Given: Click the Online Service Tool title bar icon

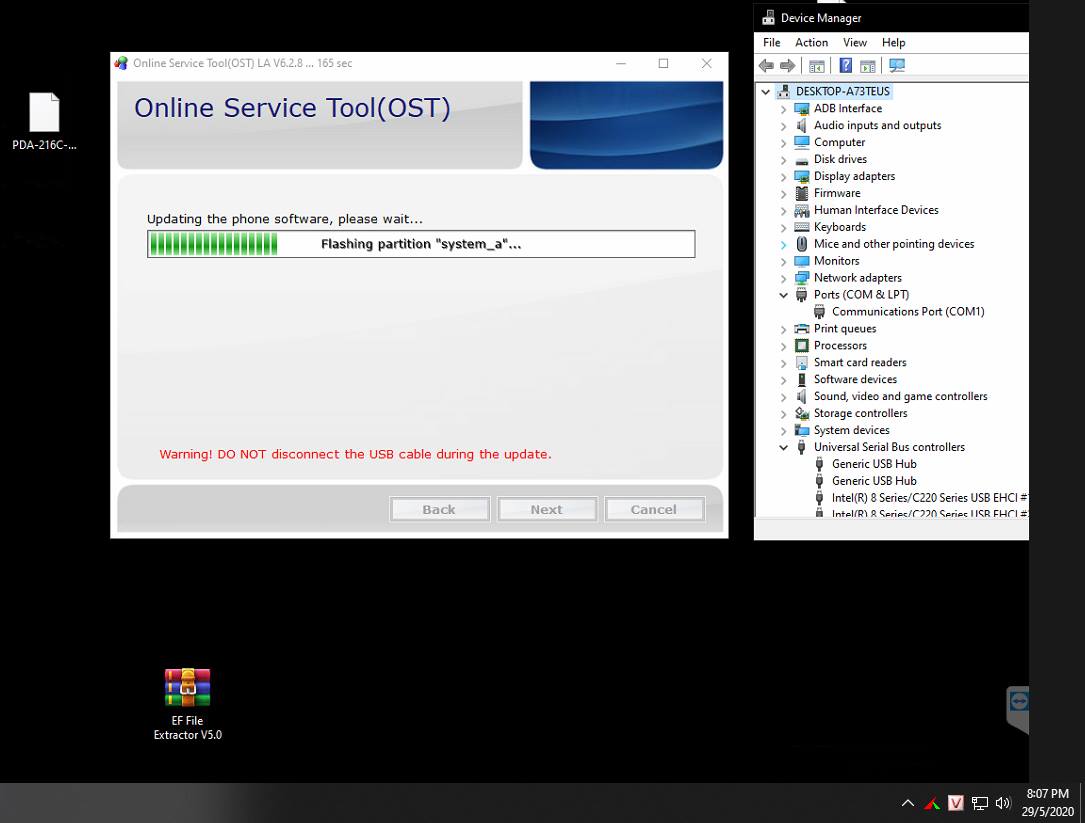Looking at the screenshot, I should tap(121, 63).
